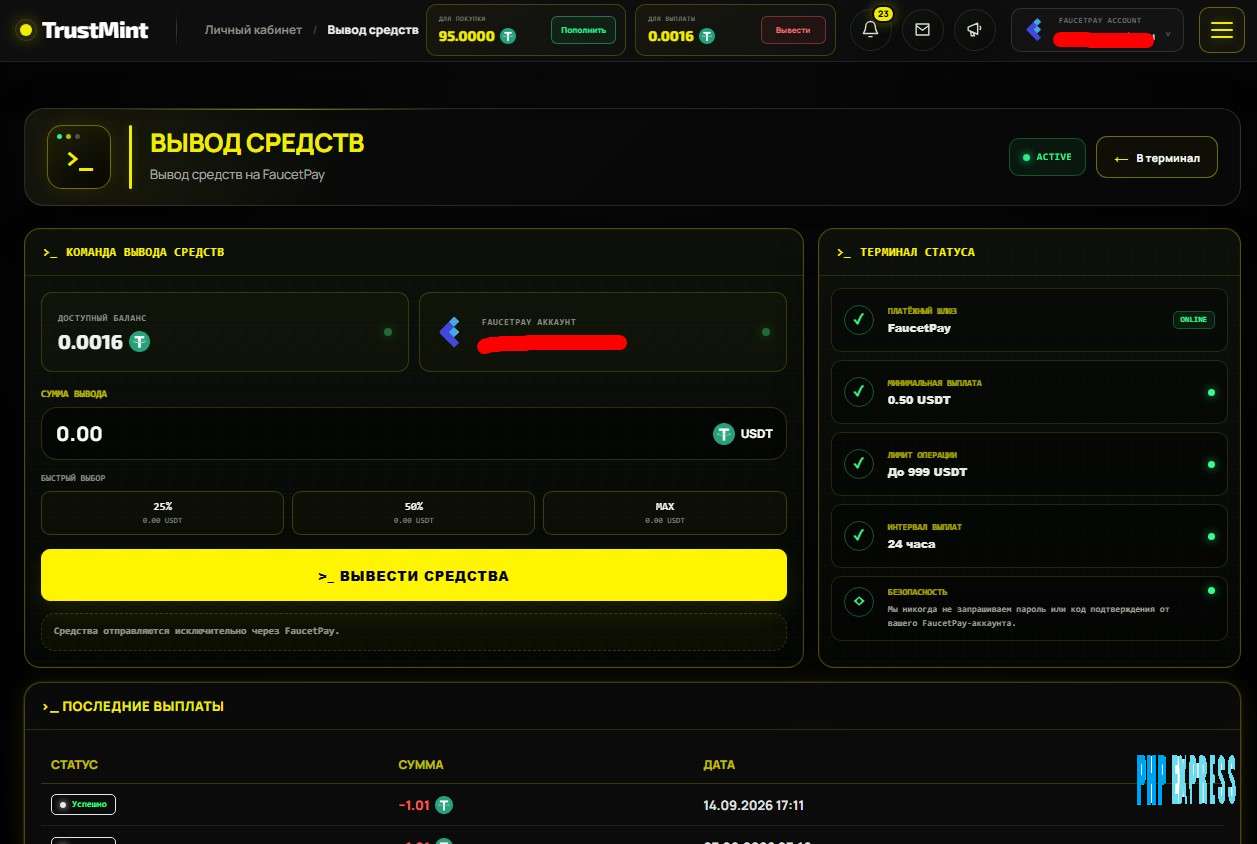Click Tether icon next to -1.01 amount
The width and height of the screenshot is (1257, 844).
[444, 805]
